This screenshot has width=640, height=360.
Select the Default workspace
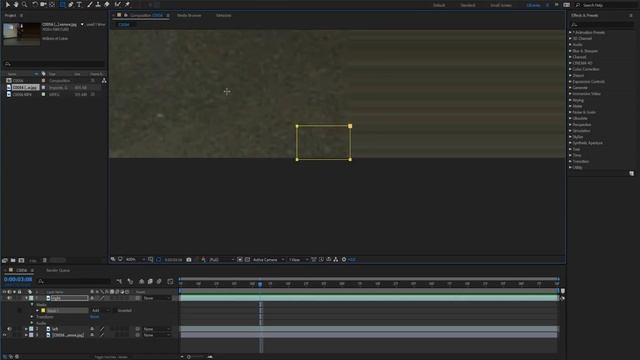439,5
